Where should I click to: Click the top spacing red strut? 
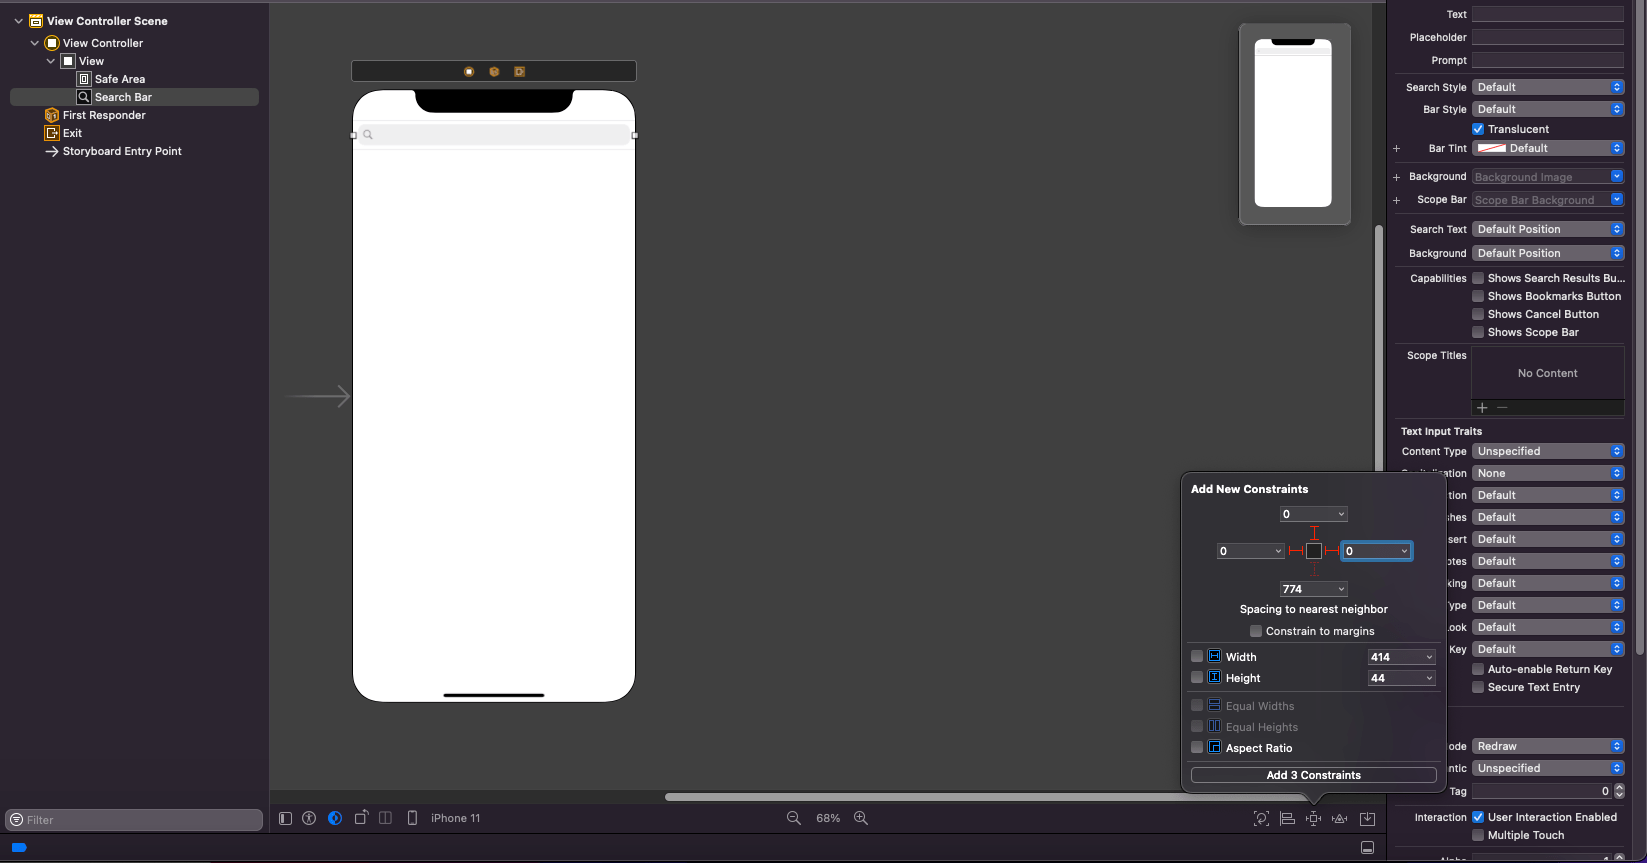(1314, 533)
